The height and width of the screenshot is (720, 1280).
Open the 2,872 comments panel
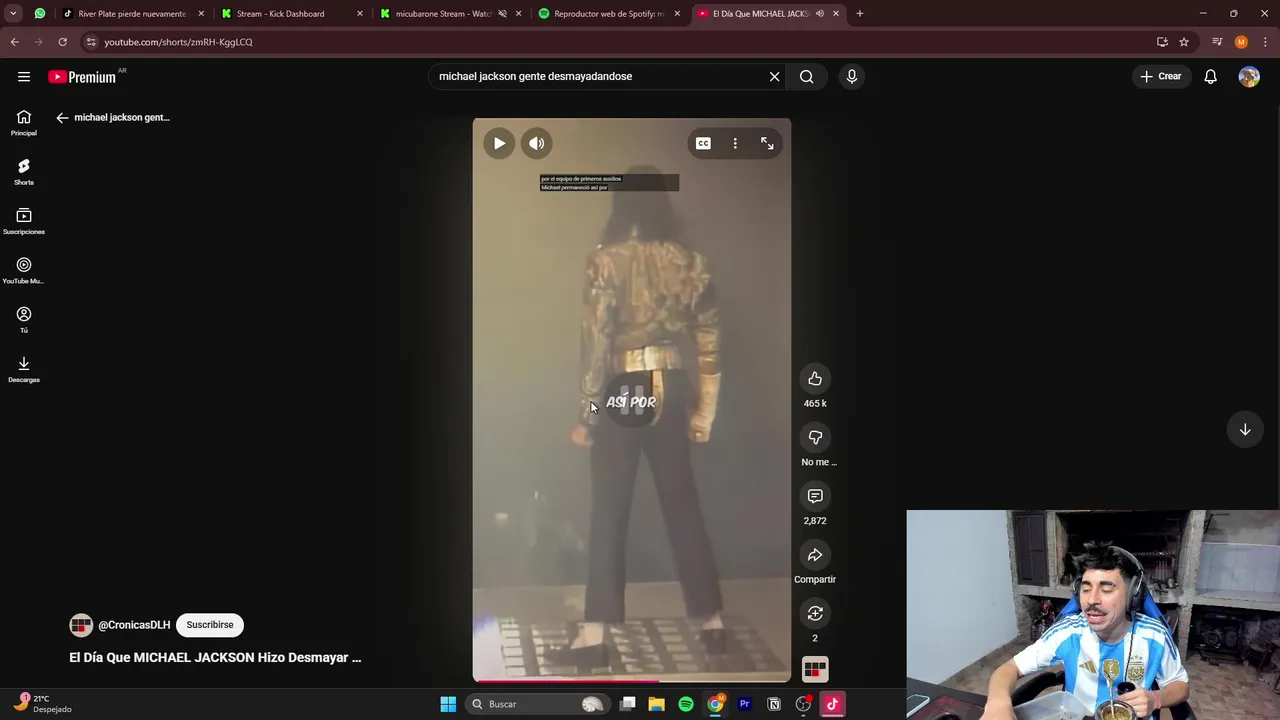tap(815, 496)
